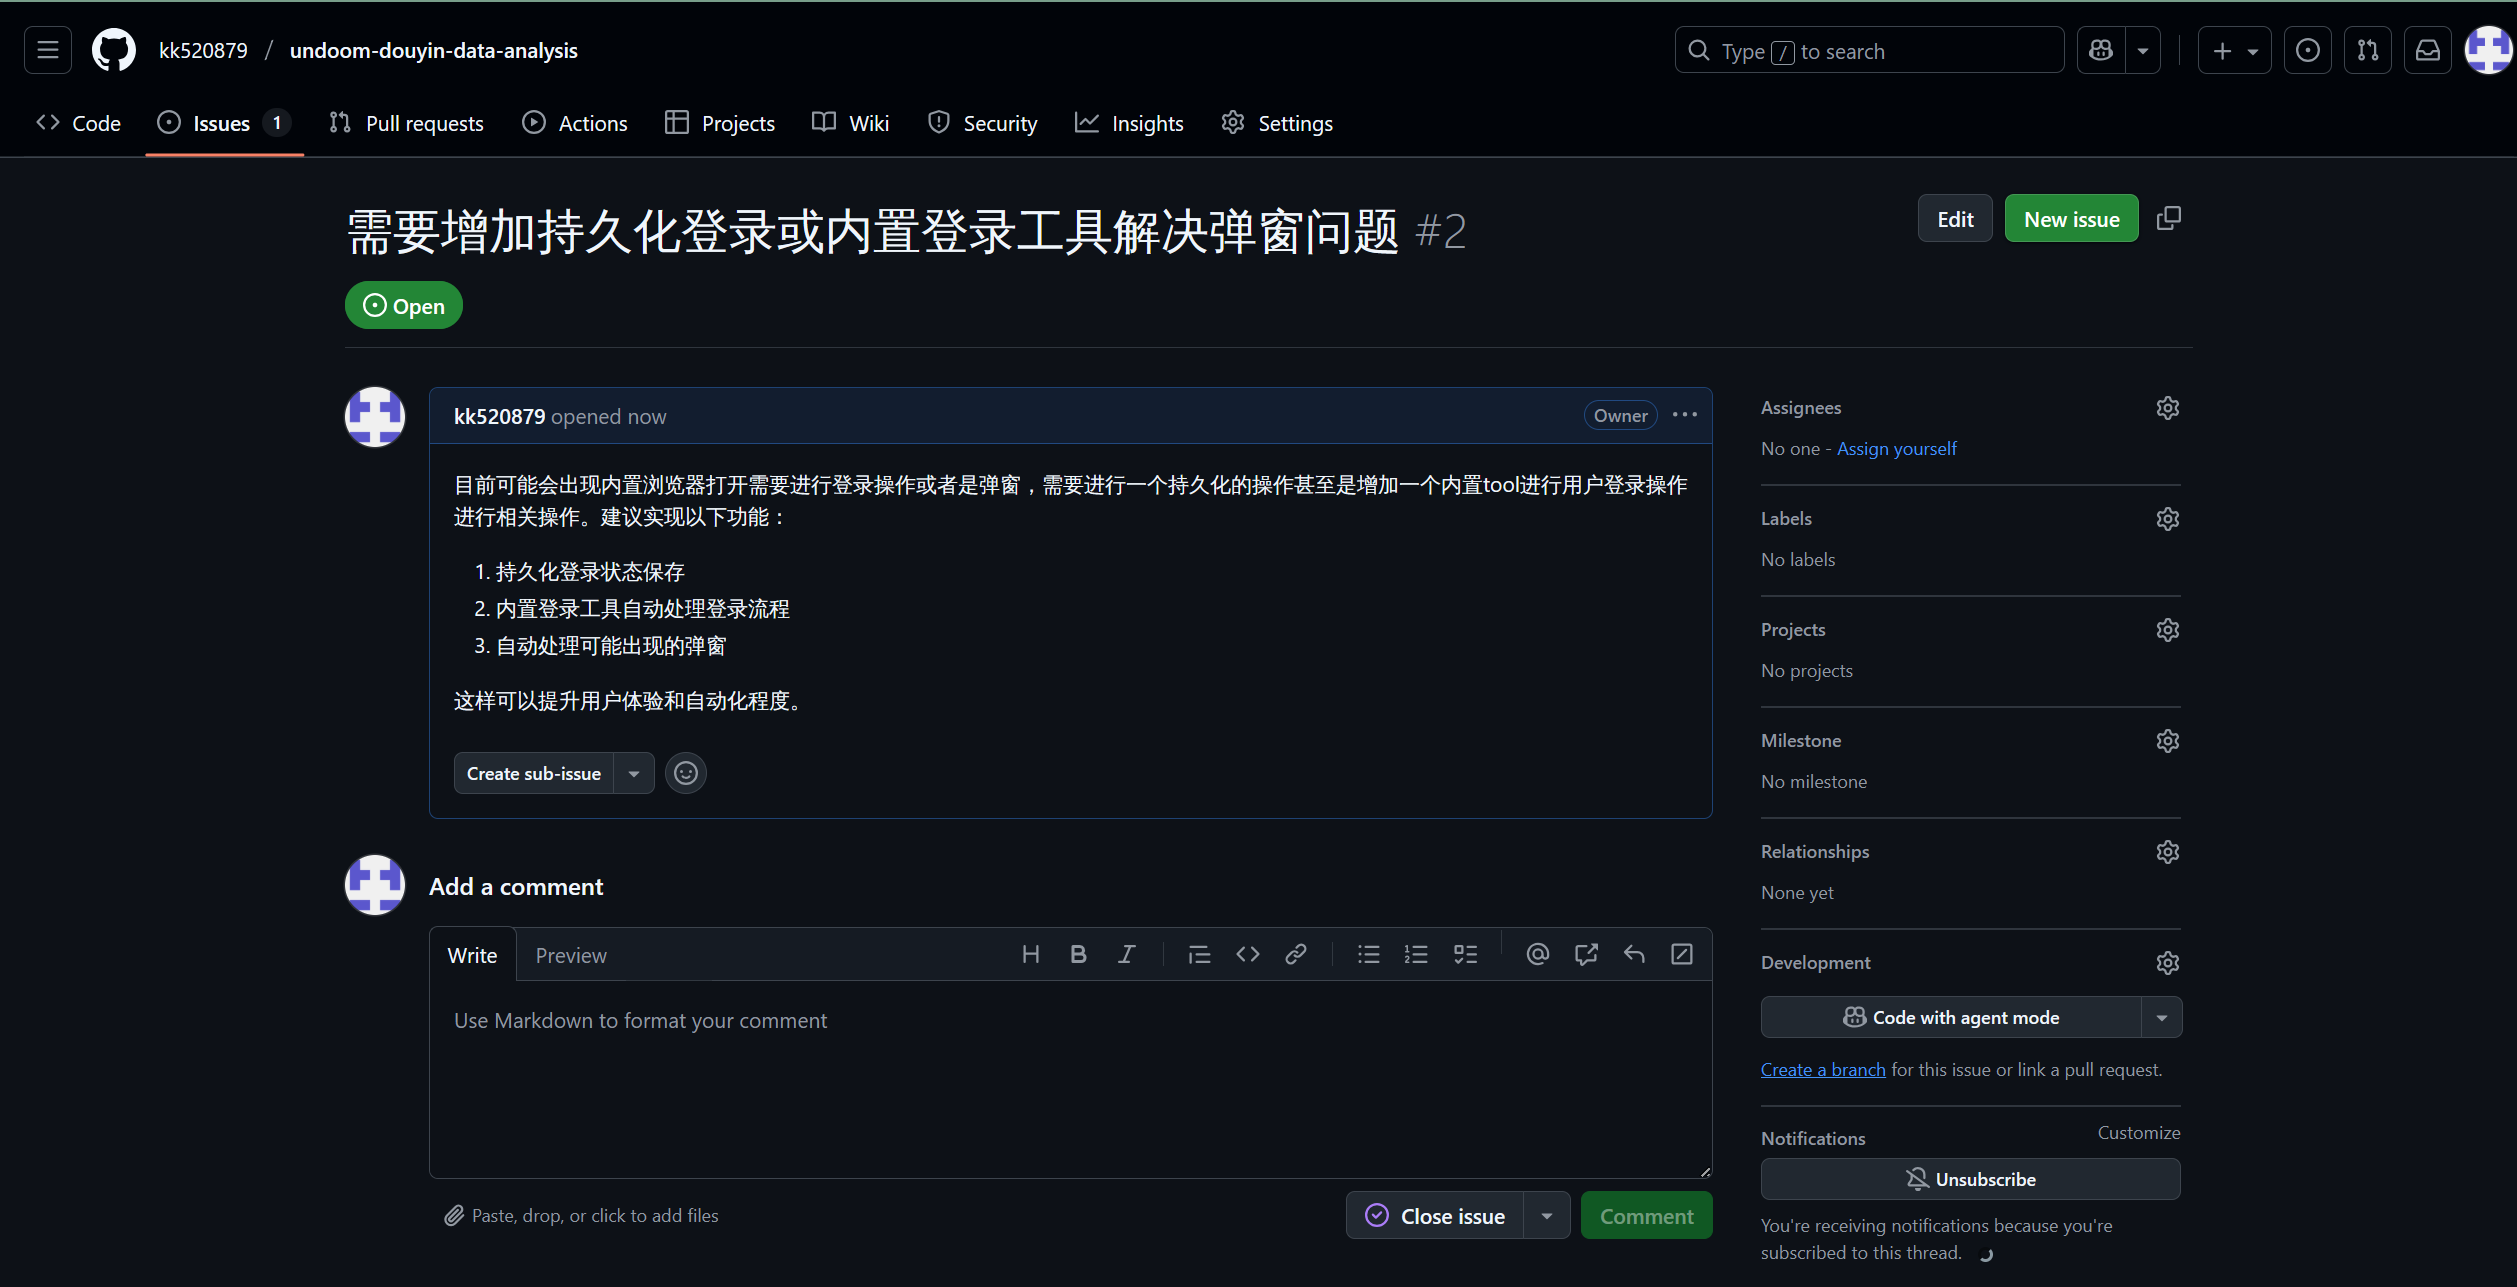Switch the comment editor to Preview
2517x1287 pixels.
click(570, 956)
